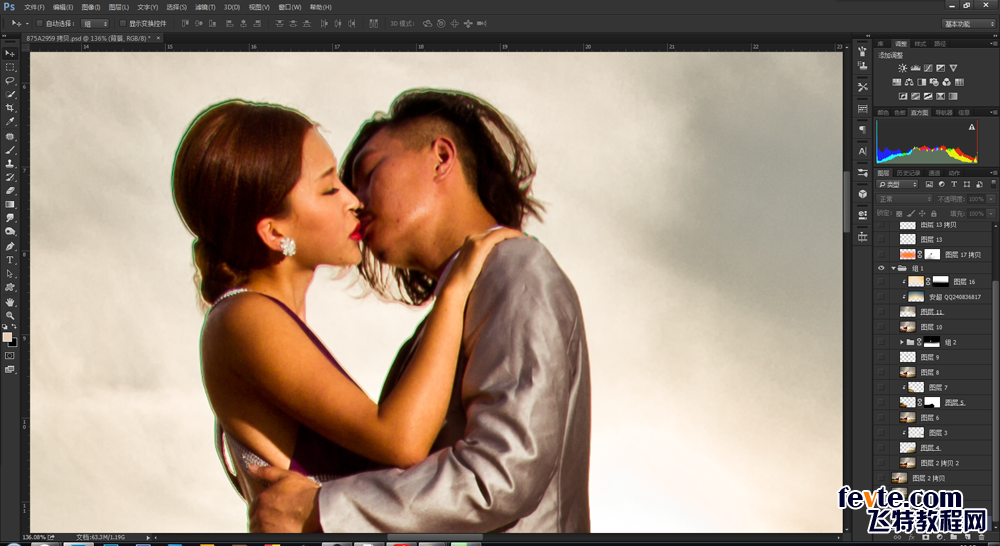Select the Eraser tool
Image resolution: width=1000 pixels, height=546 pixels.
click(10, 191)
